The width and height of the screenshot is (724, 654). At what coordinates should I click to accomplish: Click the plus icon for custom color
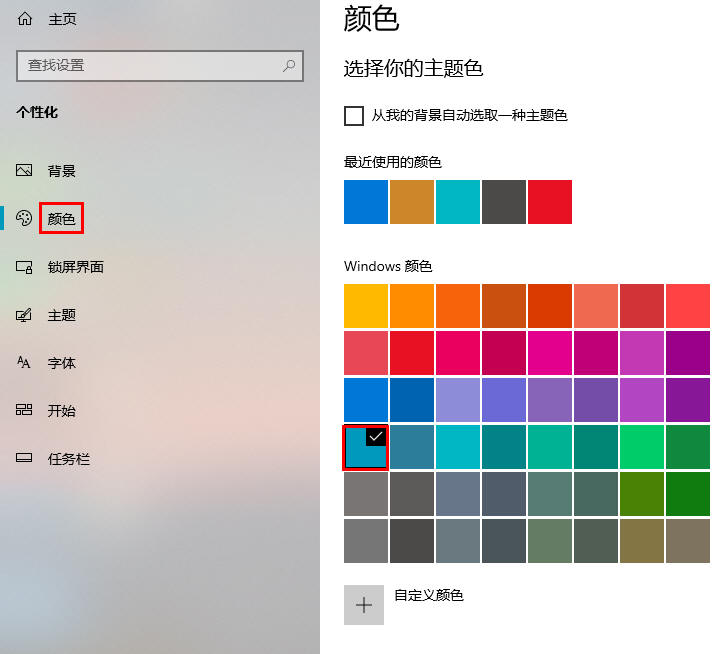click(364, 605)
